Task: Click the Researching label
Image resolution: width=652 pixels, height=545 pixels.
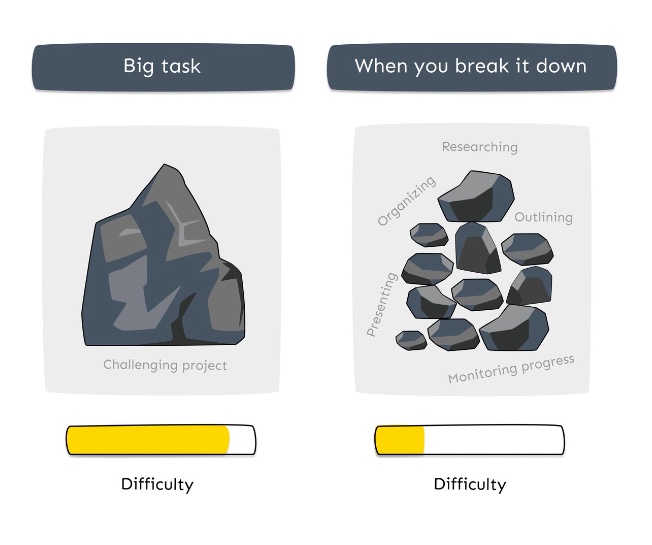Action: 479,147
